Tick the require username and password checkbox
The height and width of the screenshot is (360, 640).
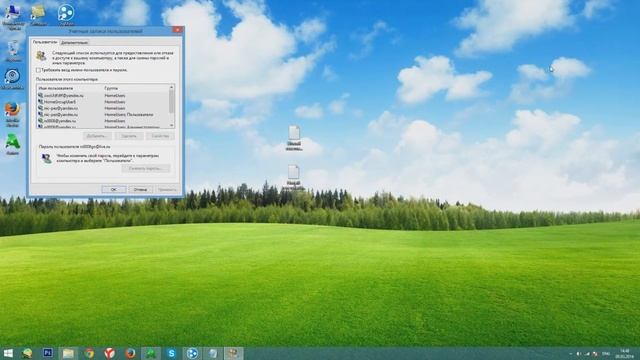pyautogui.click(x=39, y=70)
